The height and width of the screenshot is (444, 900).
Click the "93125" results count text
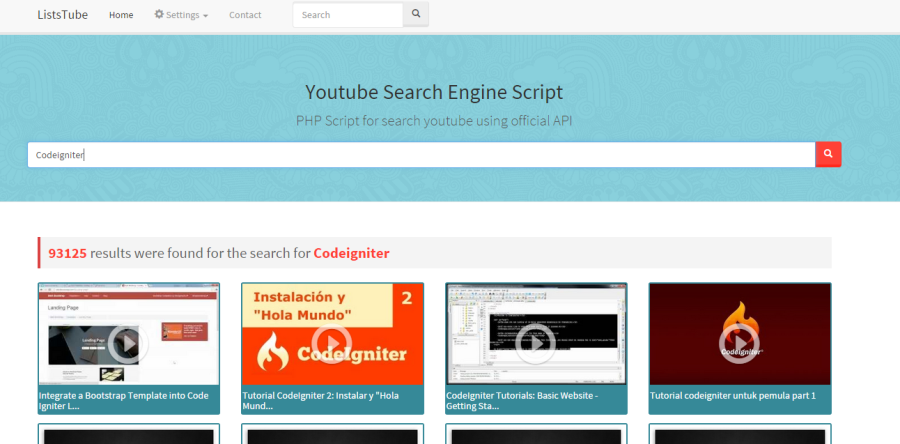[68, 253]
